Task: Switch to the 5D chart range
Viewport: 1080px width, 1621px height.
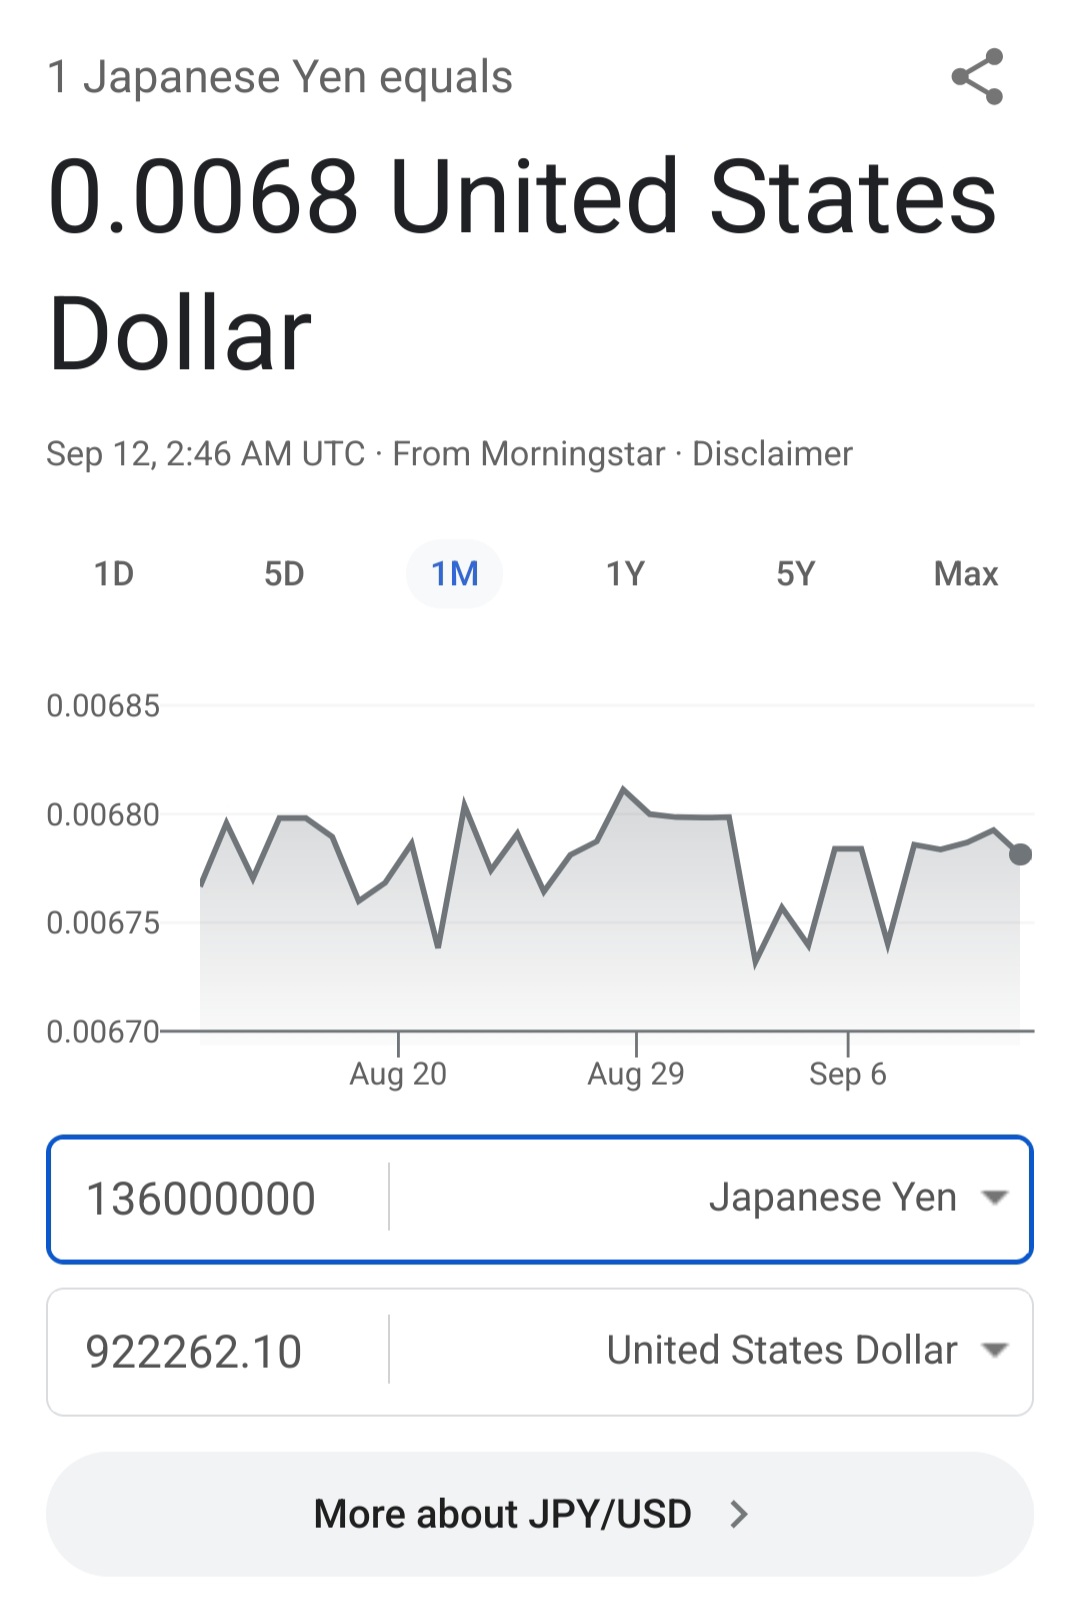Action: 284,574
